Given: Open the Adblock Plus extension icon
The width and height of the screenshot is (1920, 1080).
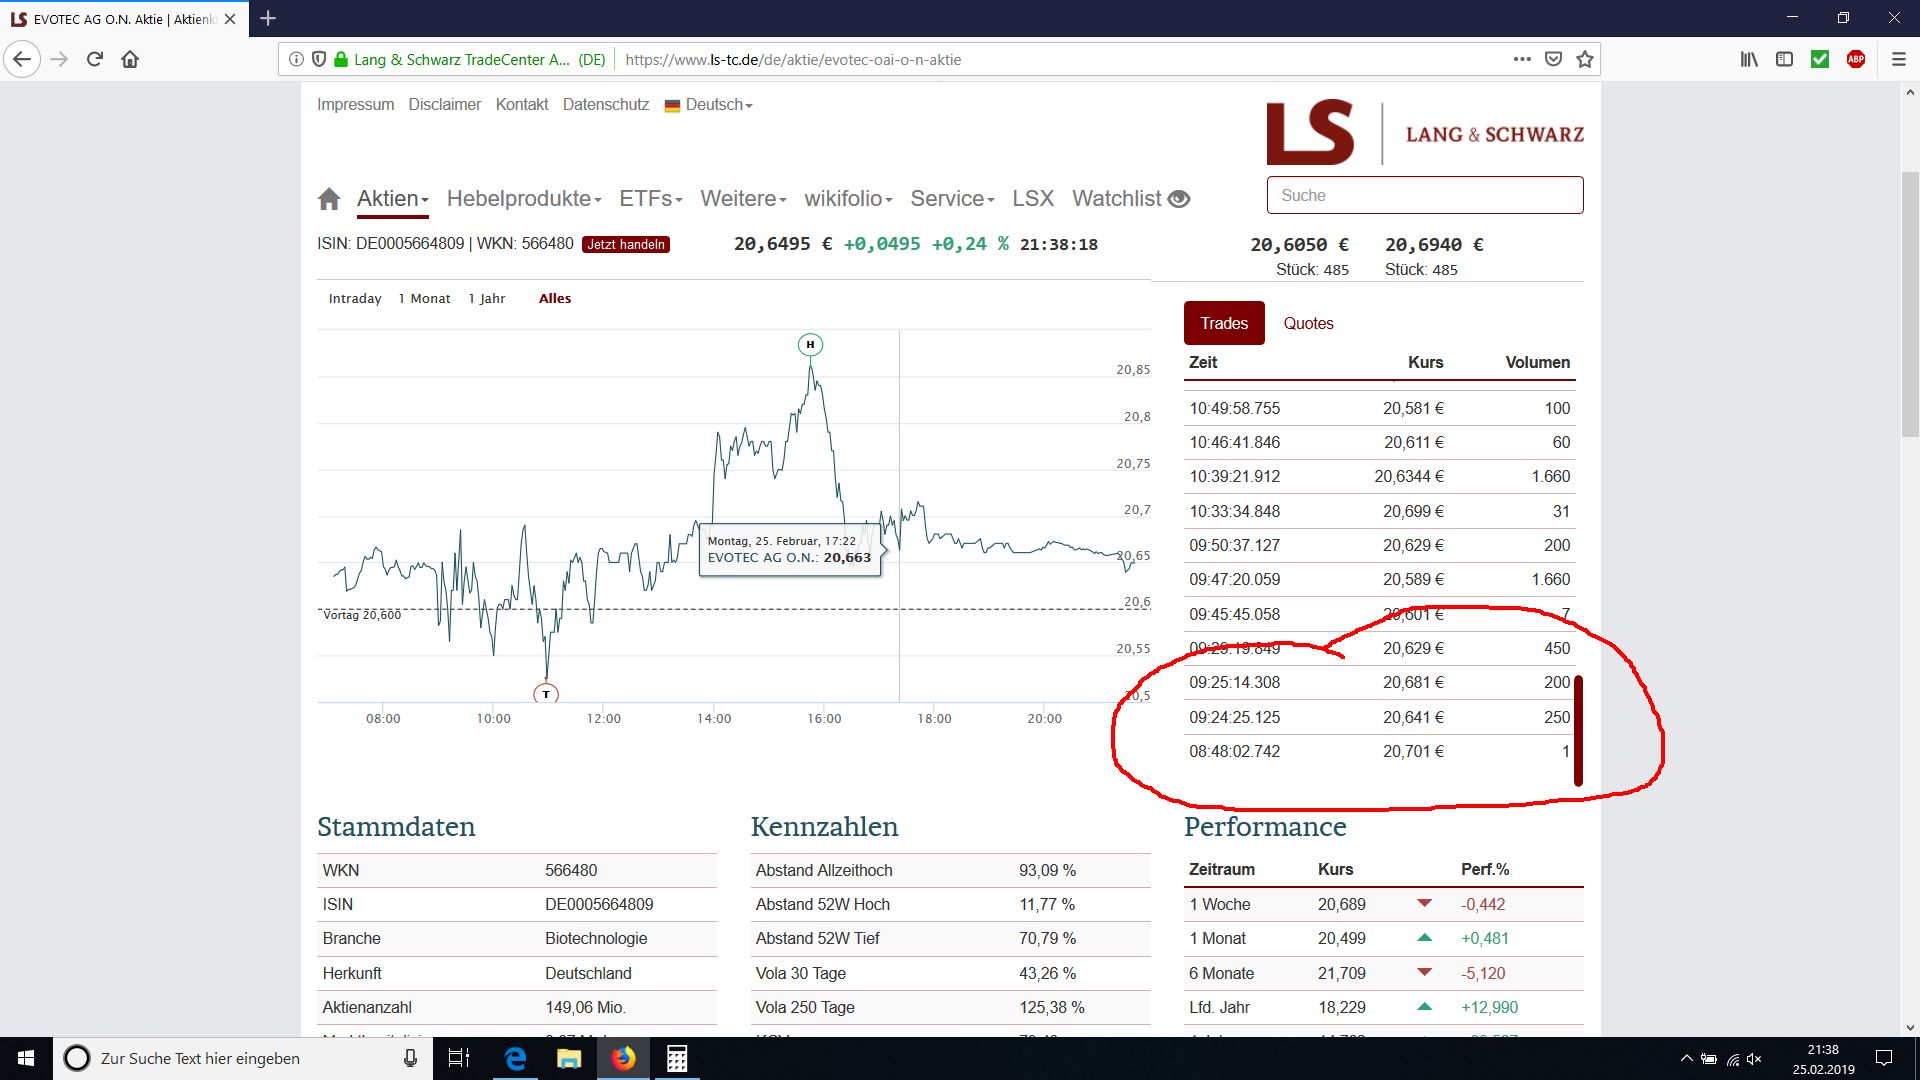Looking at the screenshot, I should [x=1856, y=59].
